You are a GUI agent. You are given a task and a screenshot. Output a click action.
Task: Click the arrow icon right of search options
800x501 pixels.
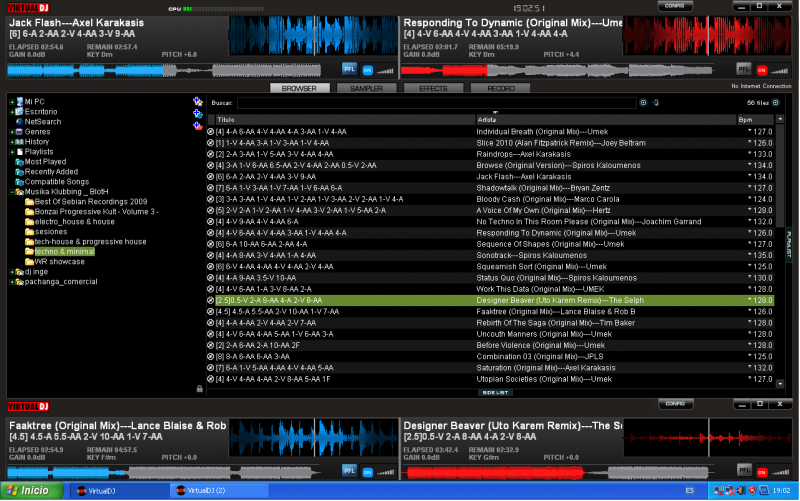tap(656, 103)
